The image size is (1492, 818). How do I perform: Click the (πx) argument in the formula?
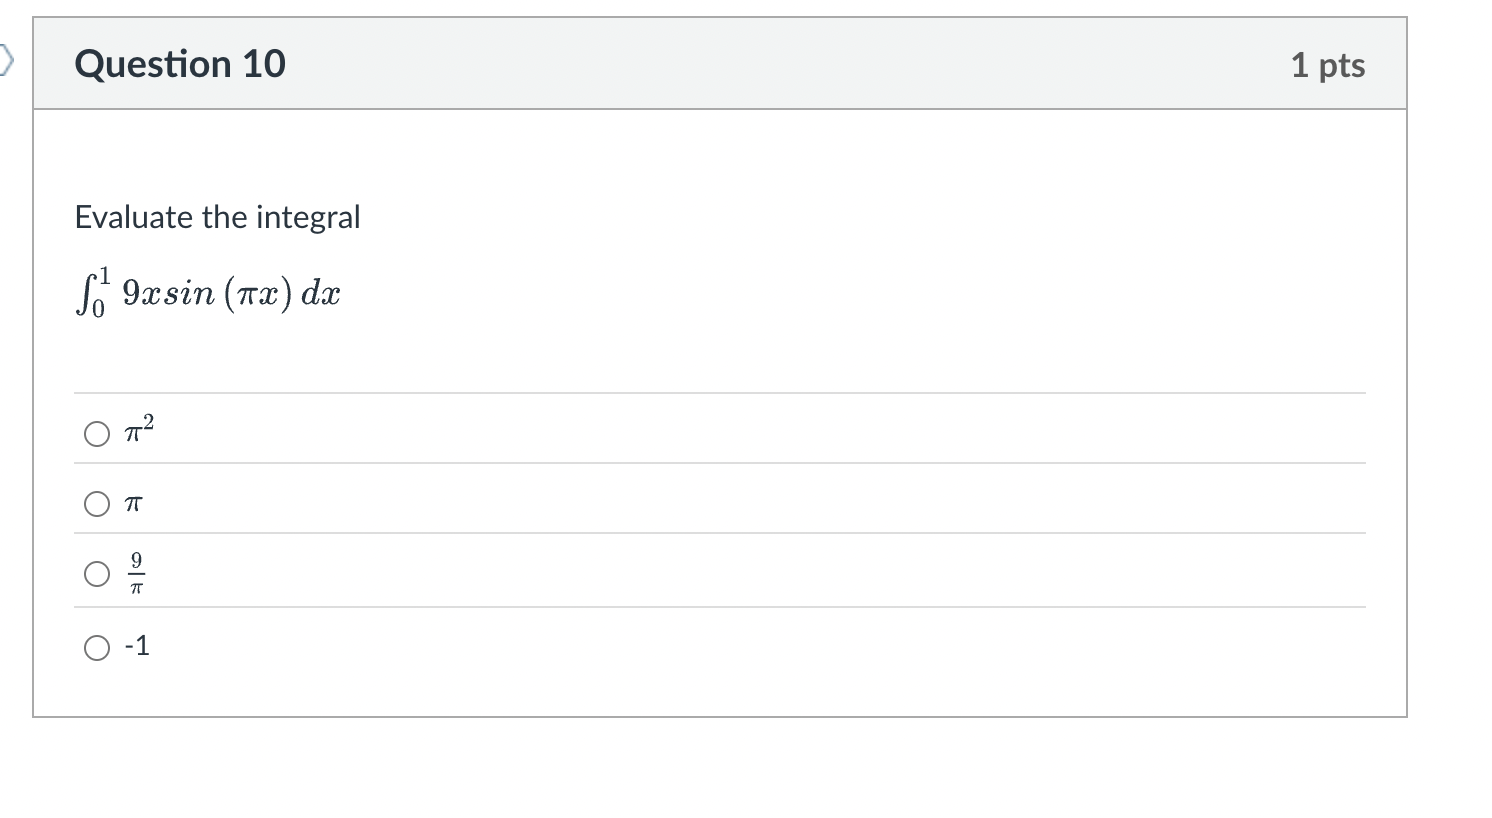click(258, 293)
